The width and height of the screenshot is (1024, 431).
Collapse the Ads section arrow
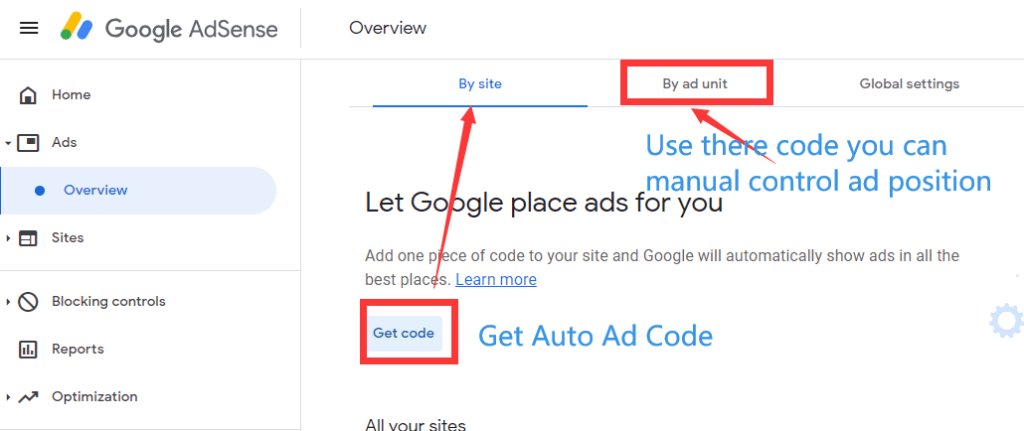7,142
